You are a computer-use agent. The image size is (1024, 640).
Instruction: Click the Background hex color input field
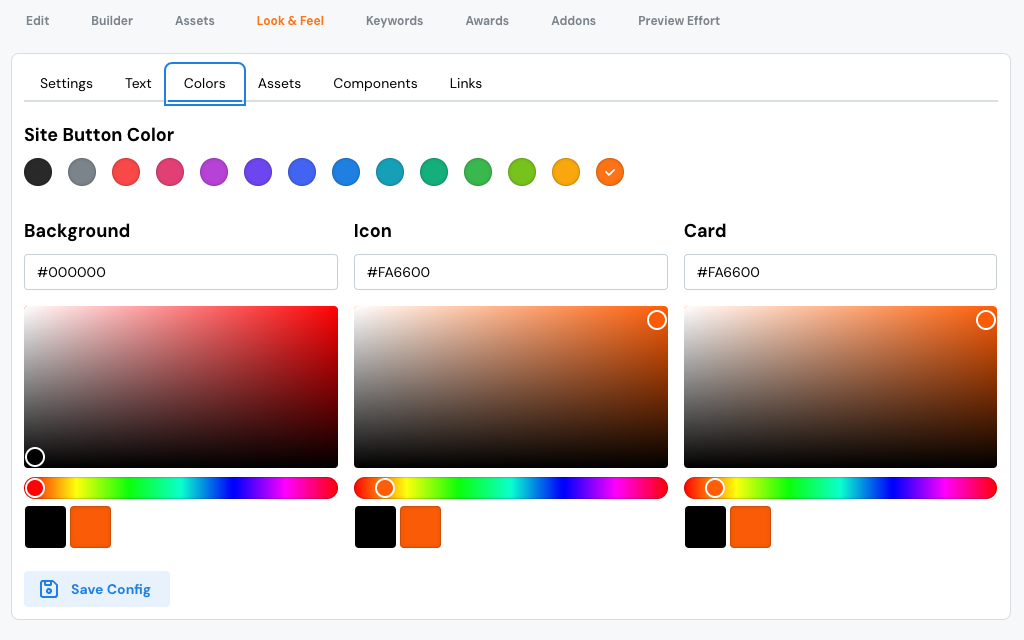pos(181,272)
